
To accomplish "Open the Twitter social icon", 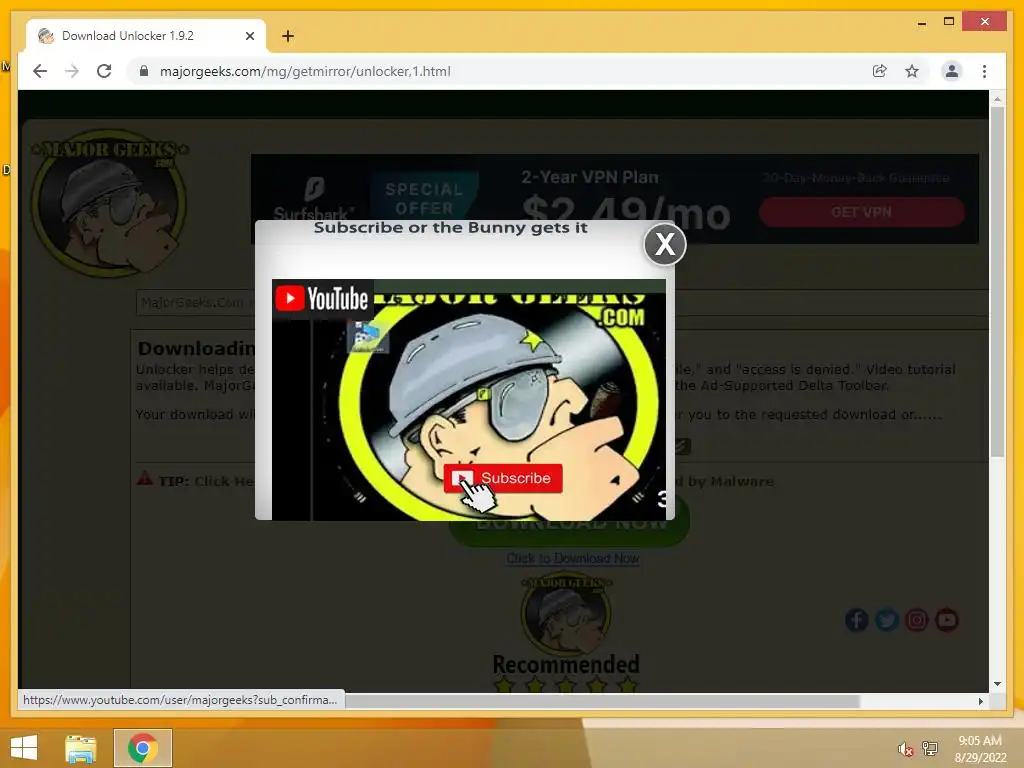I will point(887,620).
